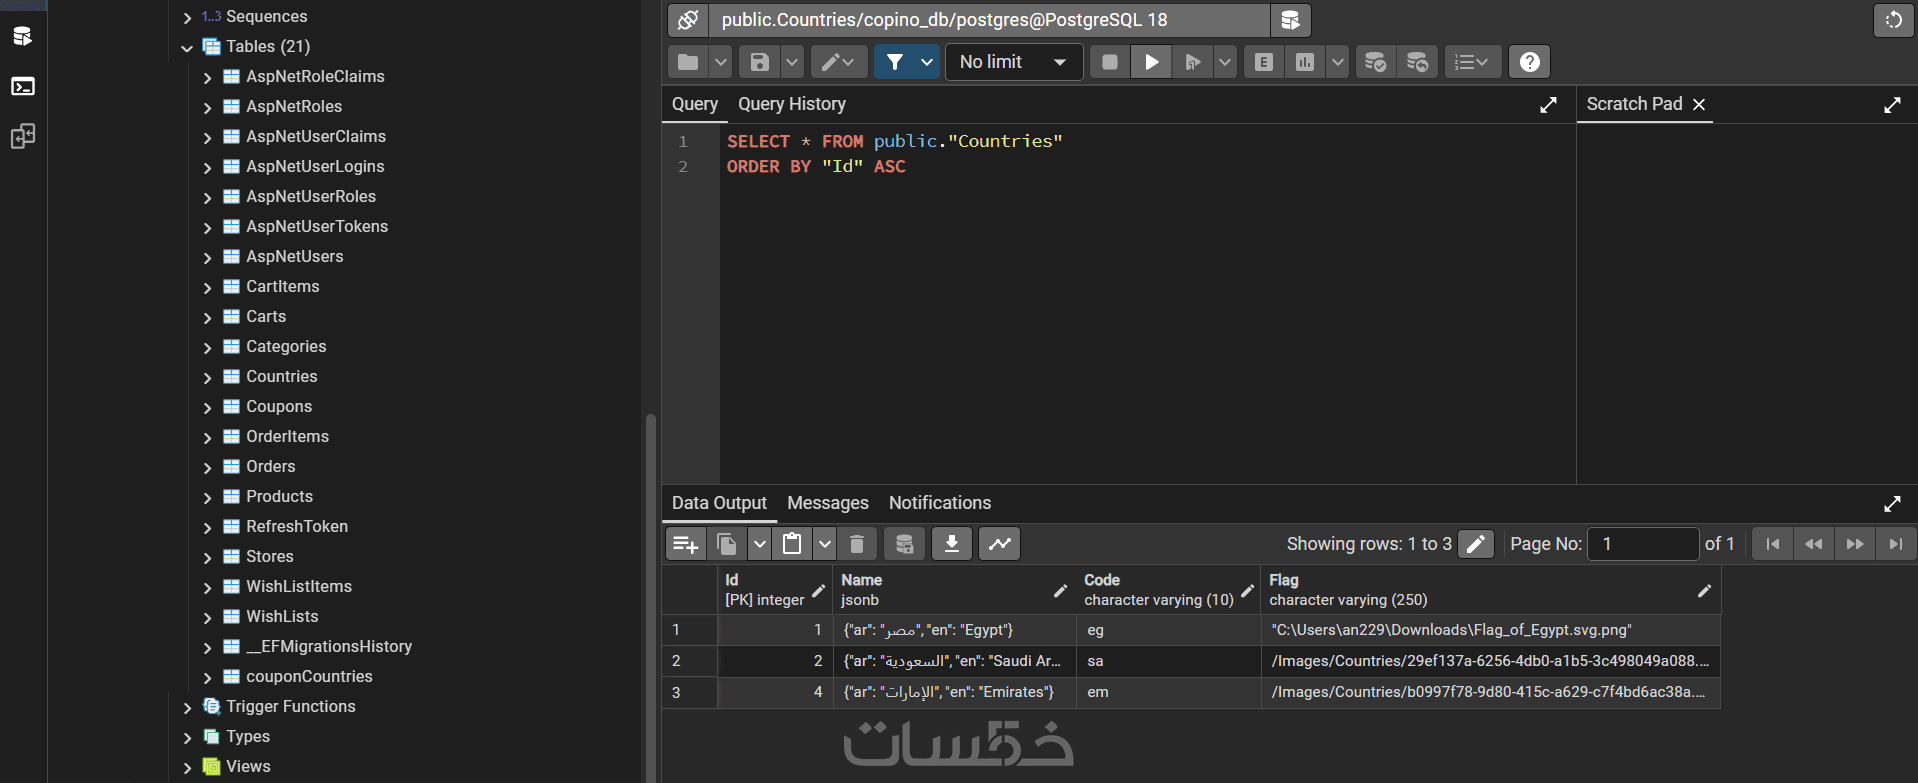Open the Copy options dropdown arrow
This screenshot has width=1918, height=783.
pyautogui.click(x=760, y=544)
